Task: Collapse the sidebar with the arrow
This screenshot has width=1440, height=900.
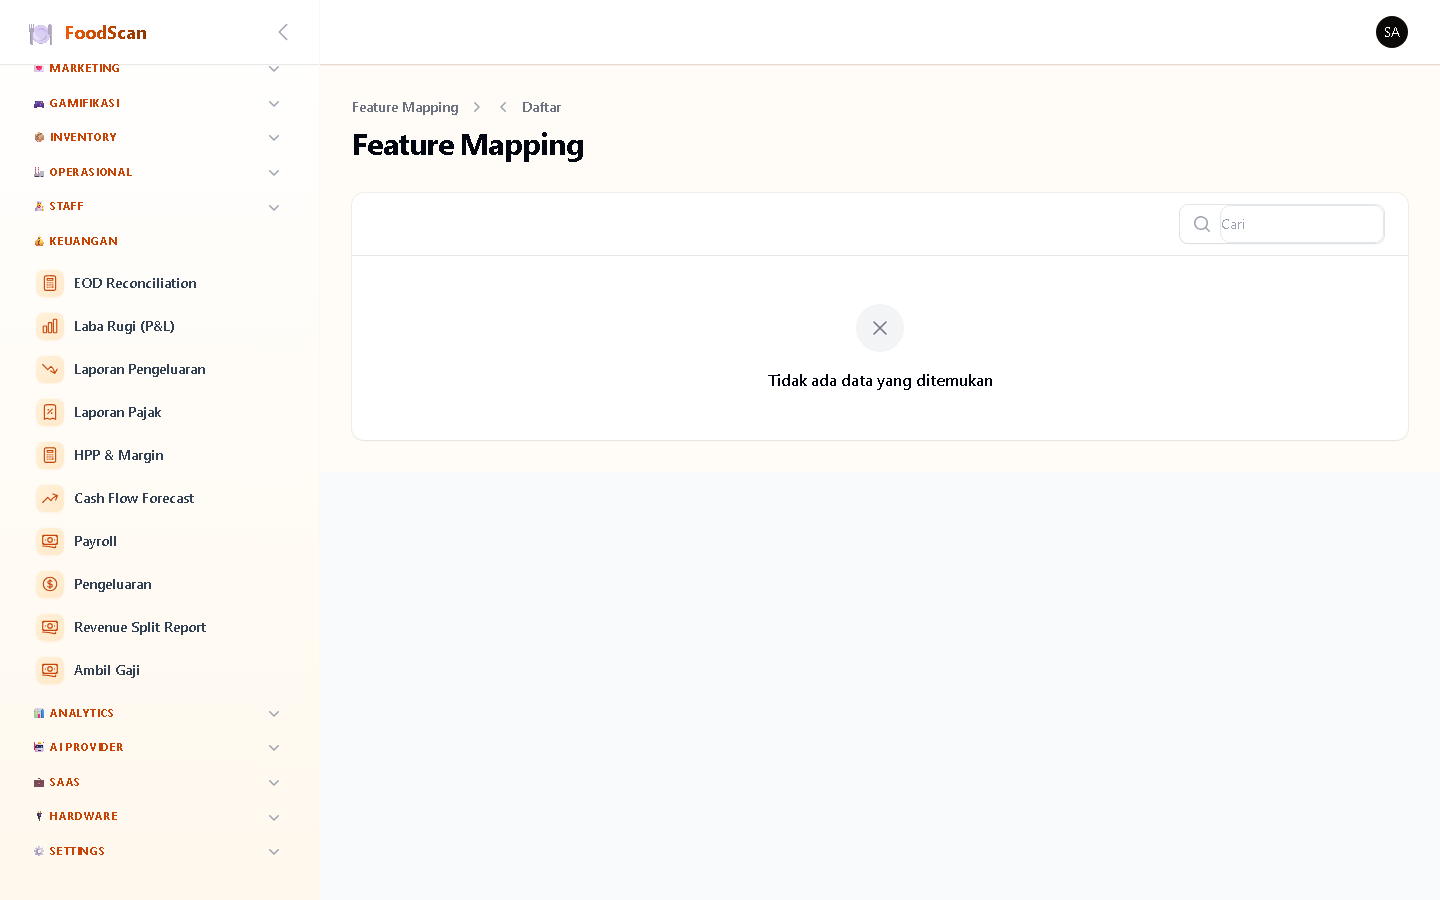Action: pos(283,32)
